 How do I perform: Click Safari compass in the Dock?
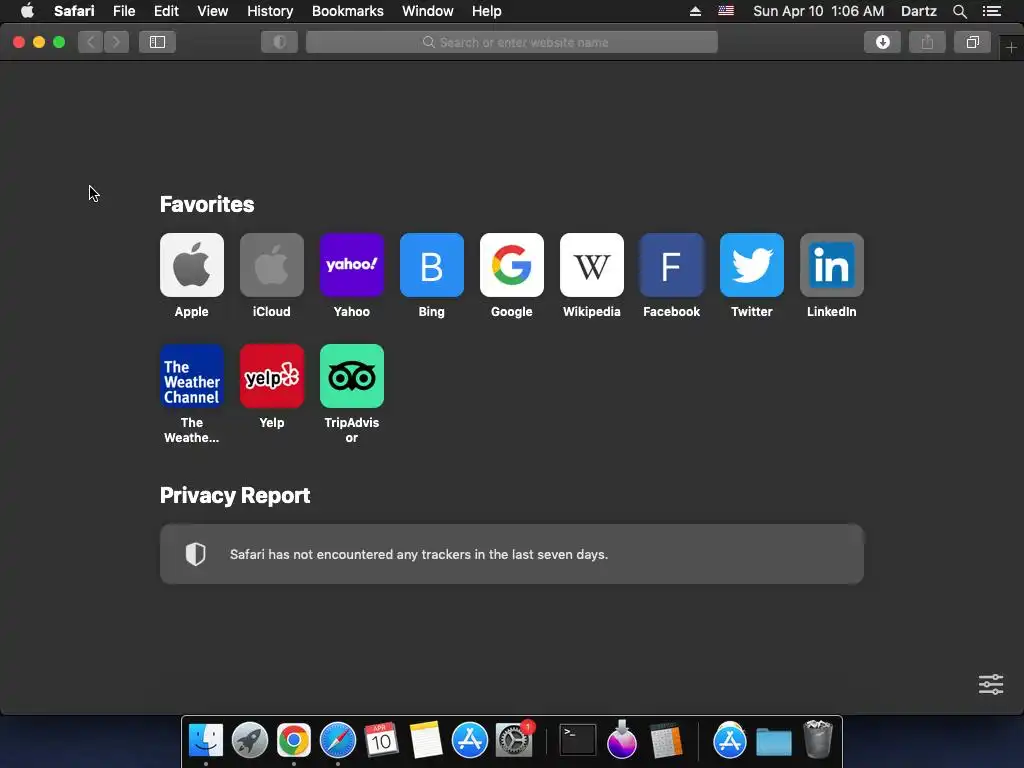tap(338, 740)
